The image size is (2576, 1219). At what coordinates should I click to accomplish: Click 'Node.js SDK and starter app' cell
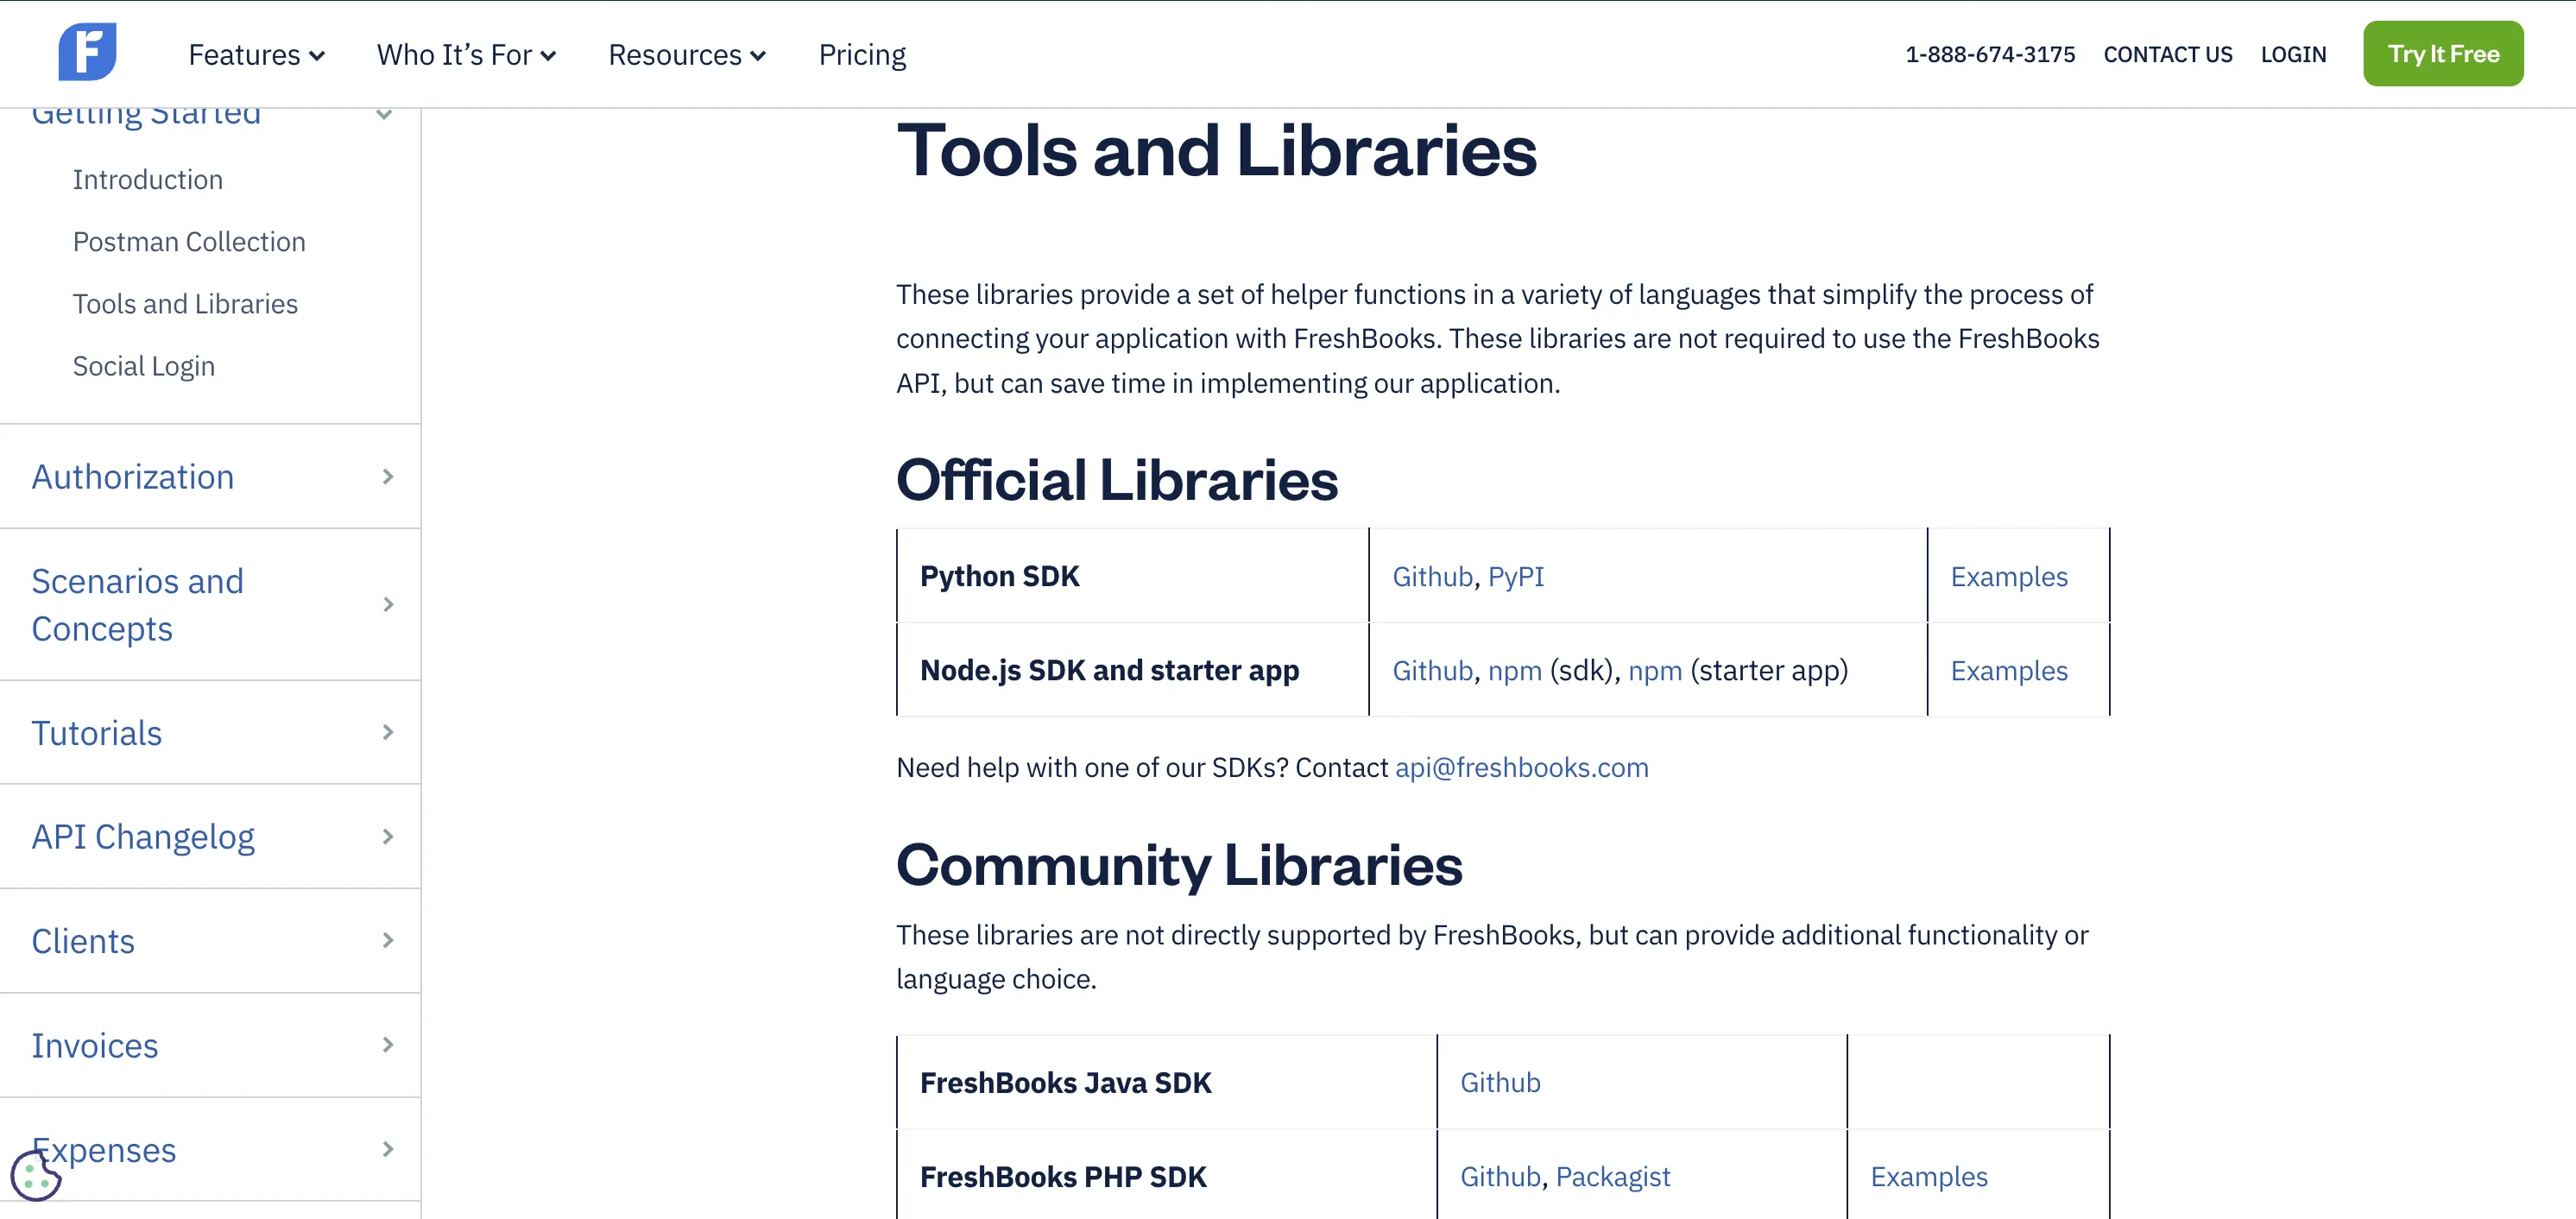(1132, 669)
